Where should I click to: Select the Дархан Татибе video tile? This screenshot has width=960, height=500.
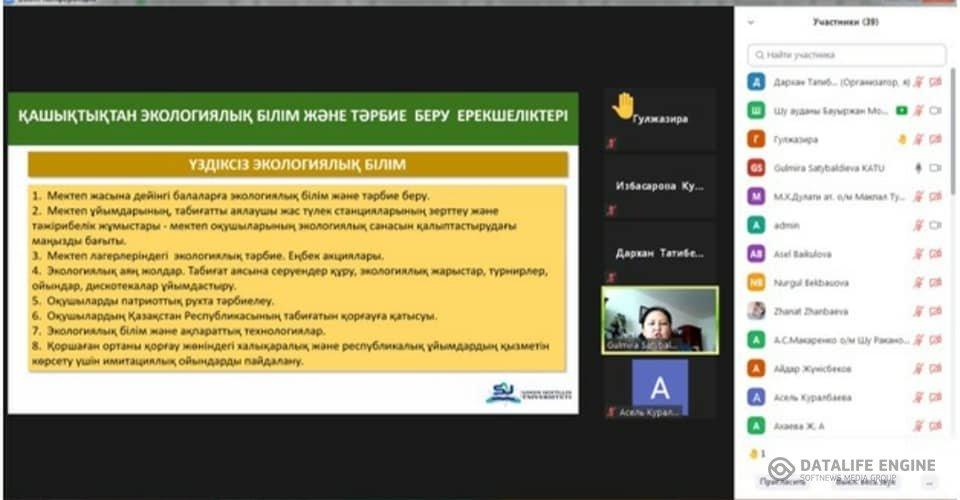point(659,253)
